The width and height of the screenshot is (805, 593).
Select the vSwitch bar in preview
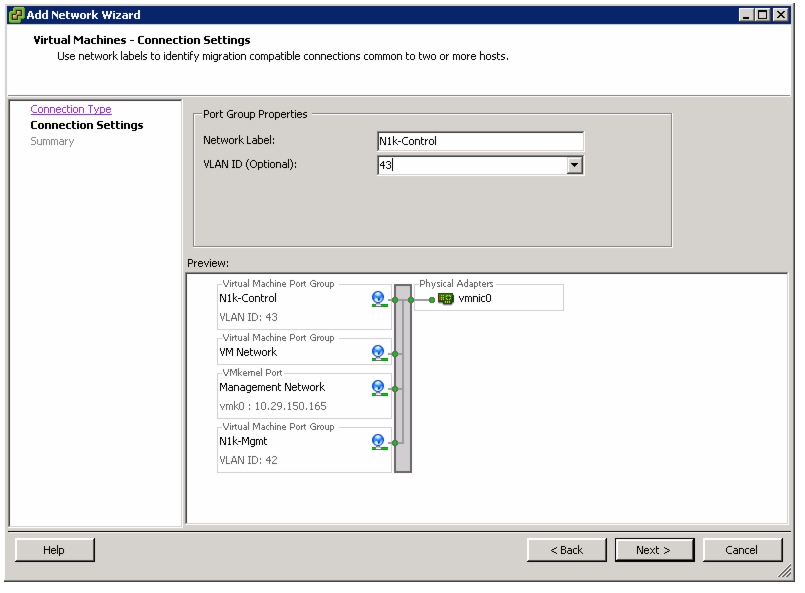click(x=403, y=378)
